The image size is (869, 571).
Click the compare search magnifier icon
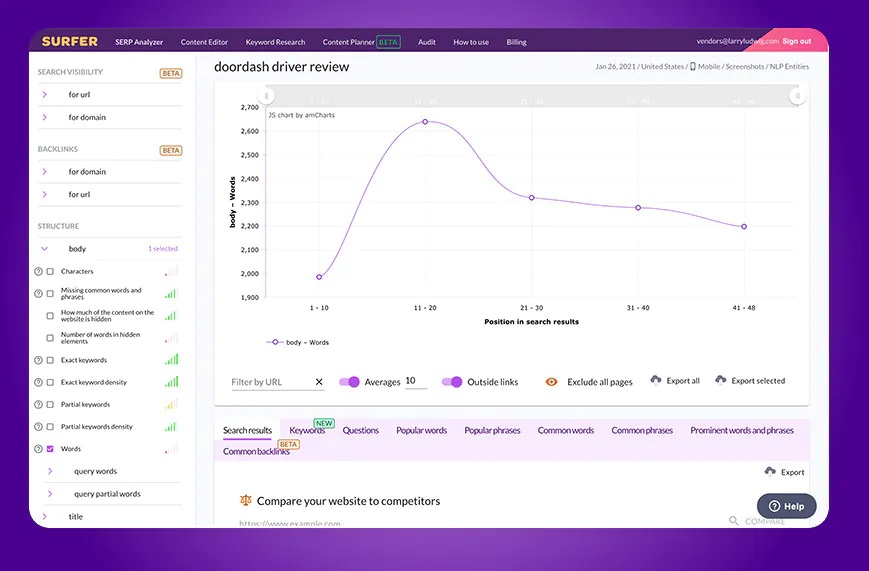coord(733,521)
